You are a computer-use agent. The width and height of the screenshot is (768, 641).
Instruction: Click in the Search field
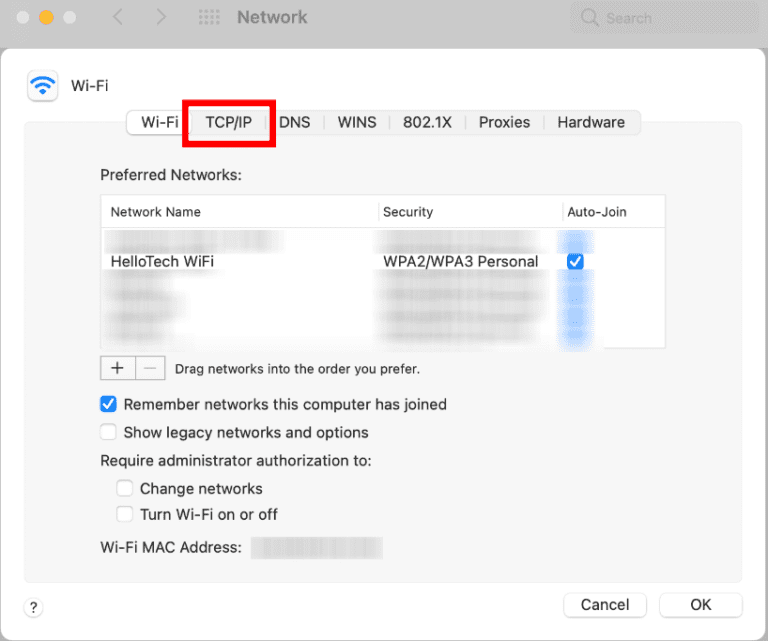point(665,18)
